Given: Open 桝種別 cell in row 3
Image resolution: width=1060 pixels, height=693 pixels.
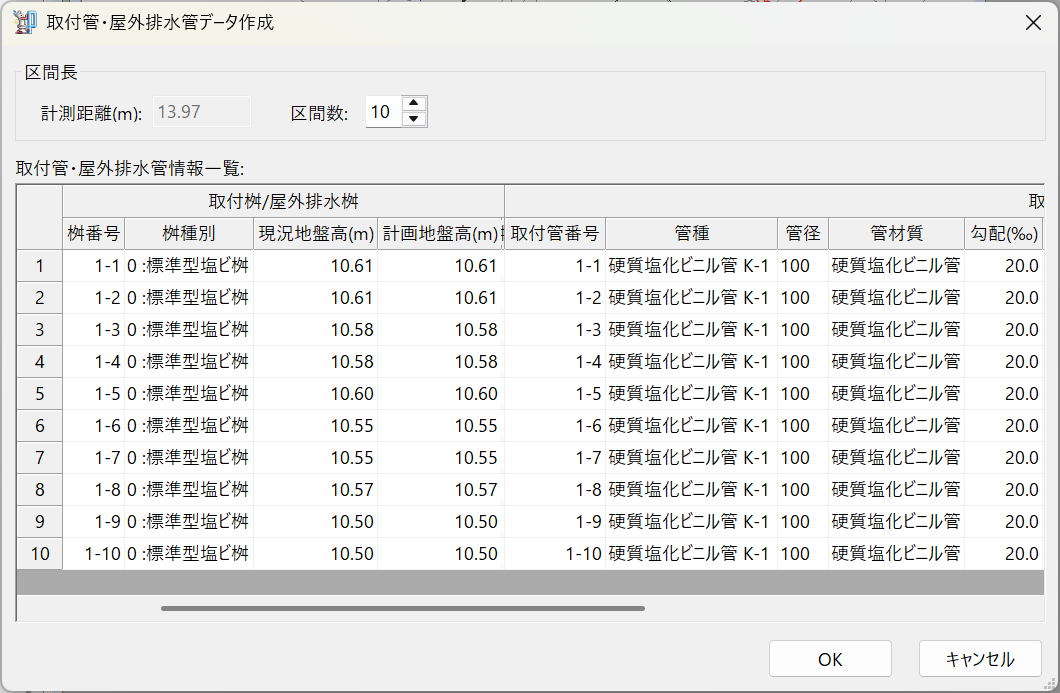Looking at the screenshot, I should point(188,330).
